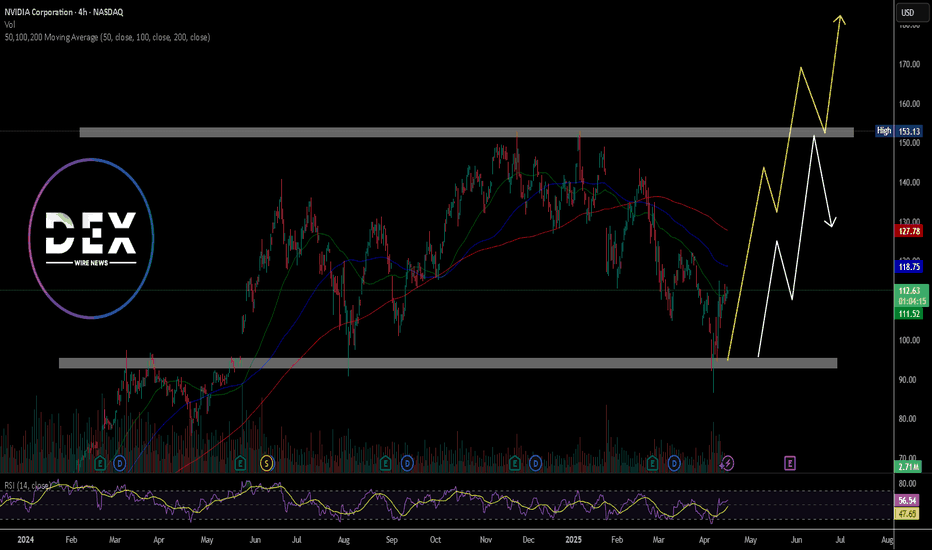Viewport: 932px width, 550px height.
Task: Click the earnings marker near February 2024
Action: click(x=100, y=463)
